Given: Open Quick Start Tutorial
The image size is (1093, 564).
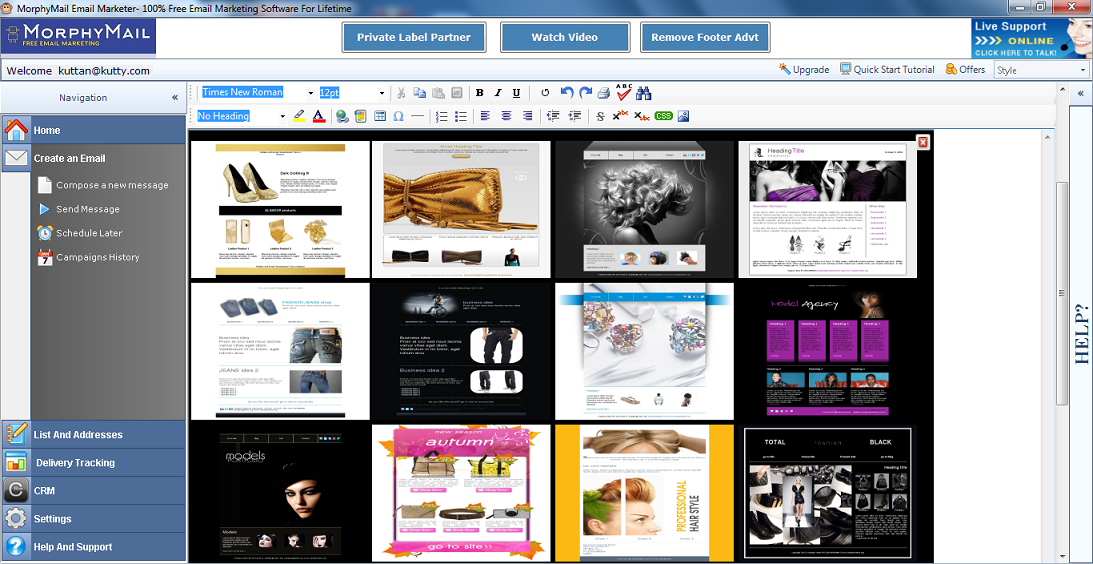Looking at the screenshot, I should (887, 69).
